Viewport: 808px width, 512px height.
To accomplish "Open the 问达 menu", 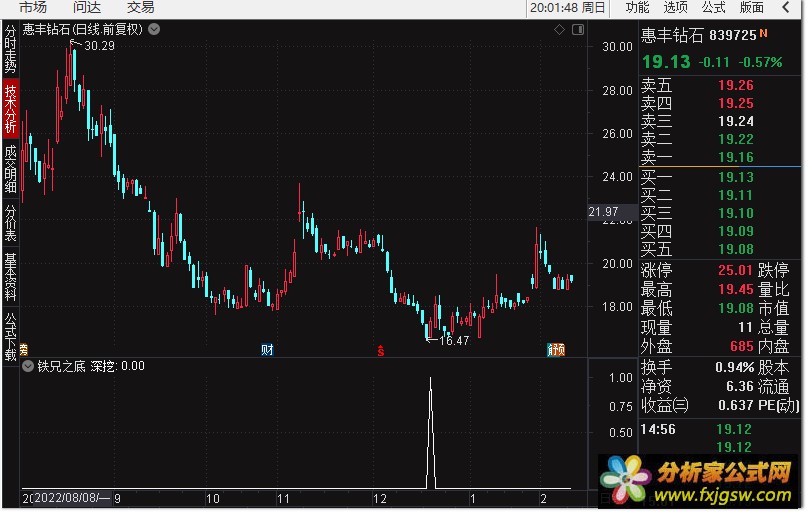I will 87,7.
